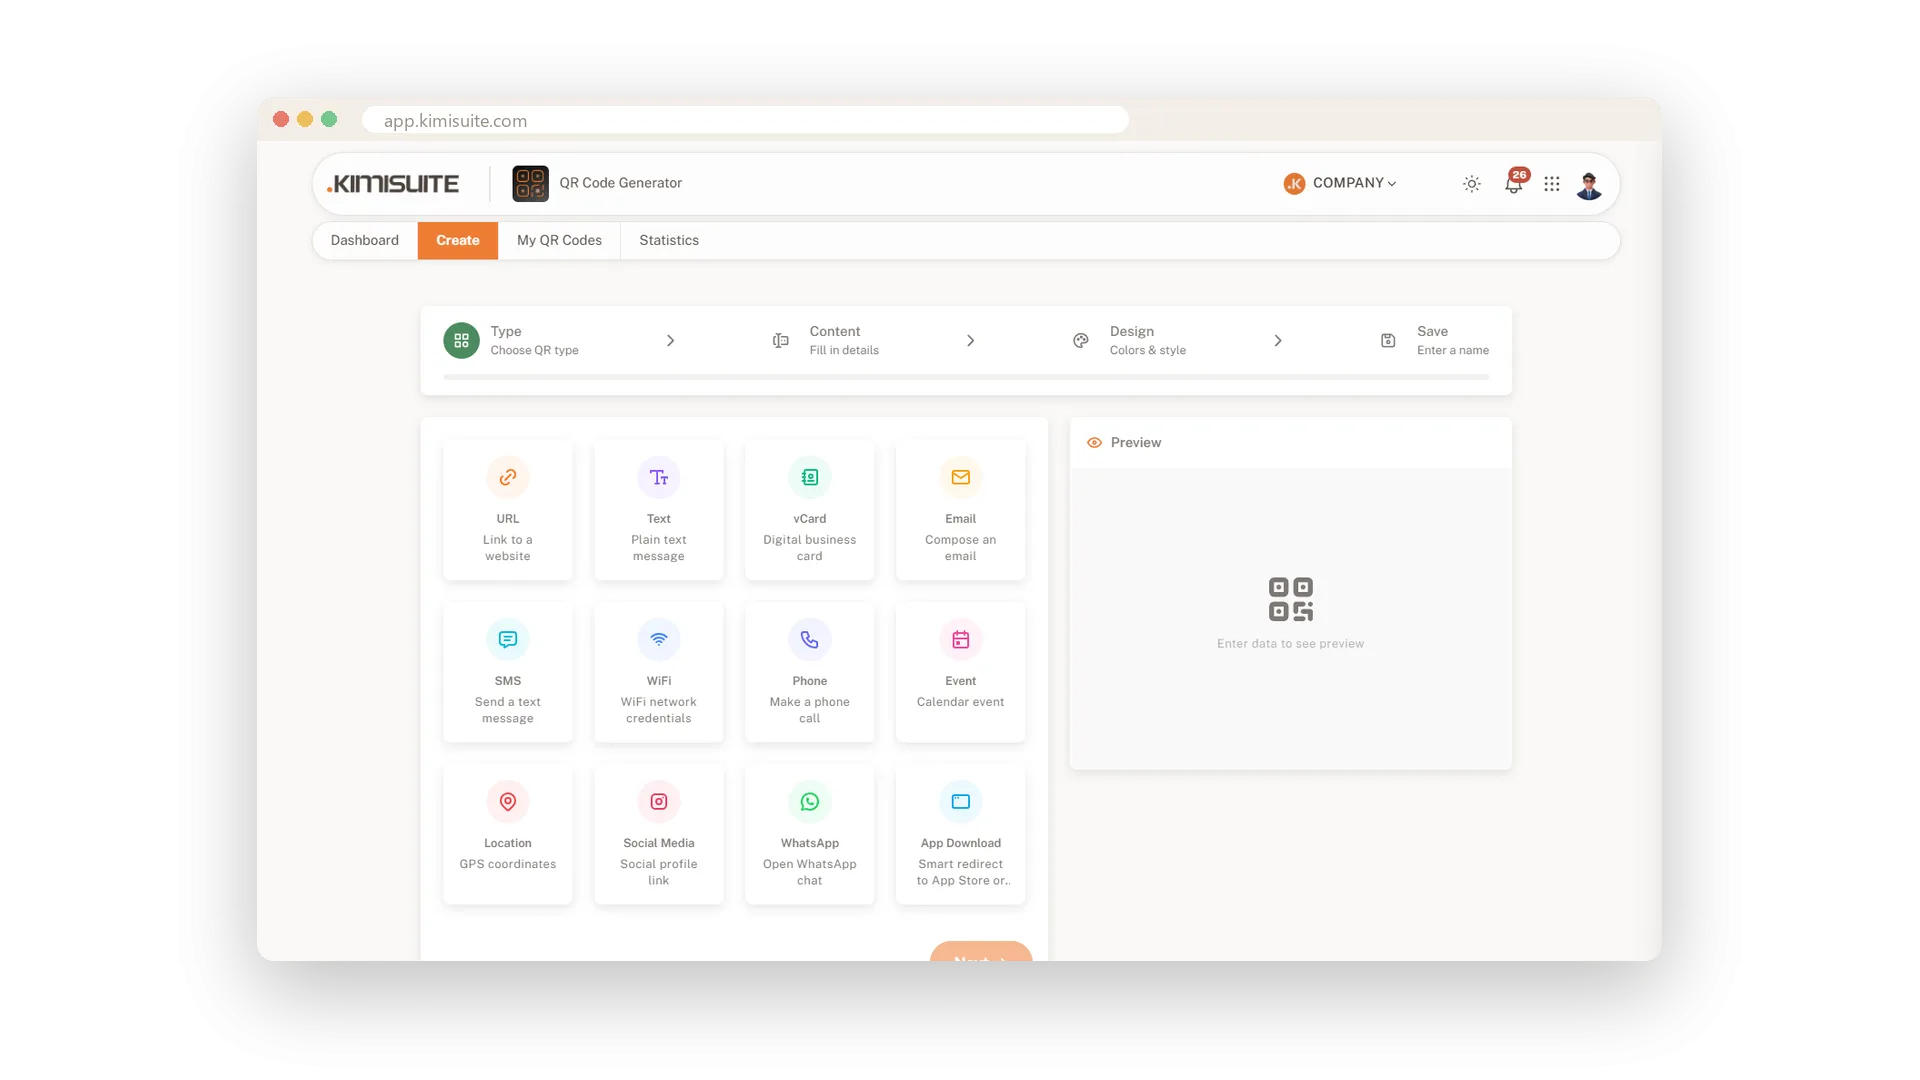This screenshot has width=1920, height=1080.
Task: Click 'Digital business card' description
Action: point(810,548)
